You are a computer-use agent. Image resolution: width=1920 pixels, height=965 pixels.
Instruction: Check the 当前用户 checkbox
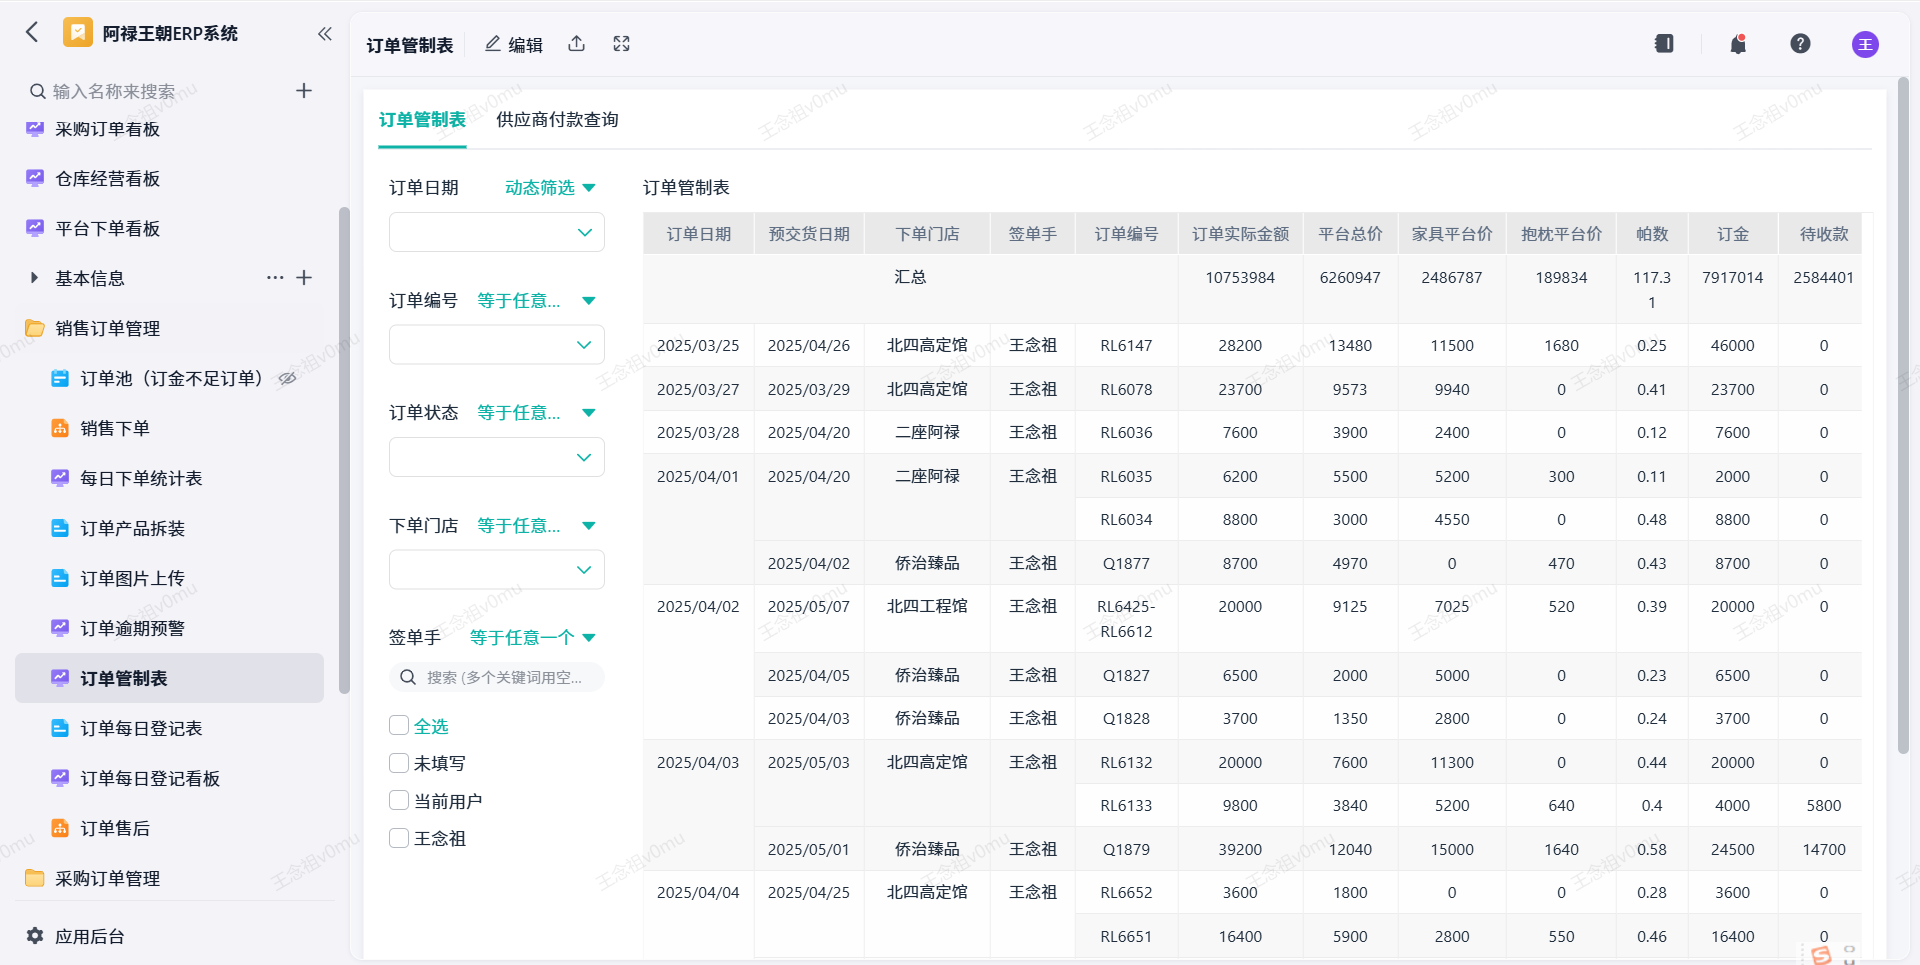[399, 800]
